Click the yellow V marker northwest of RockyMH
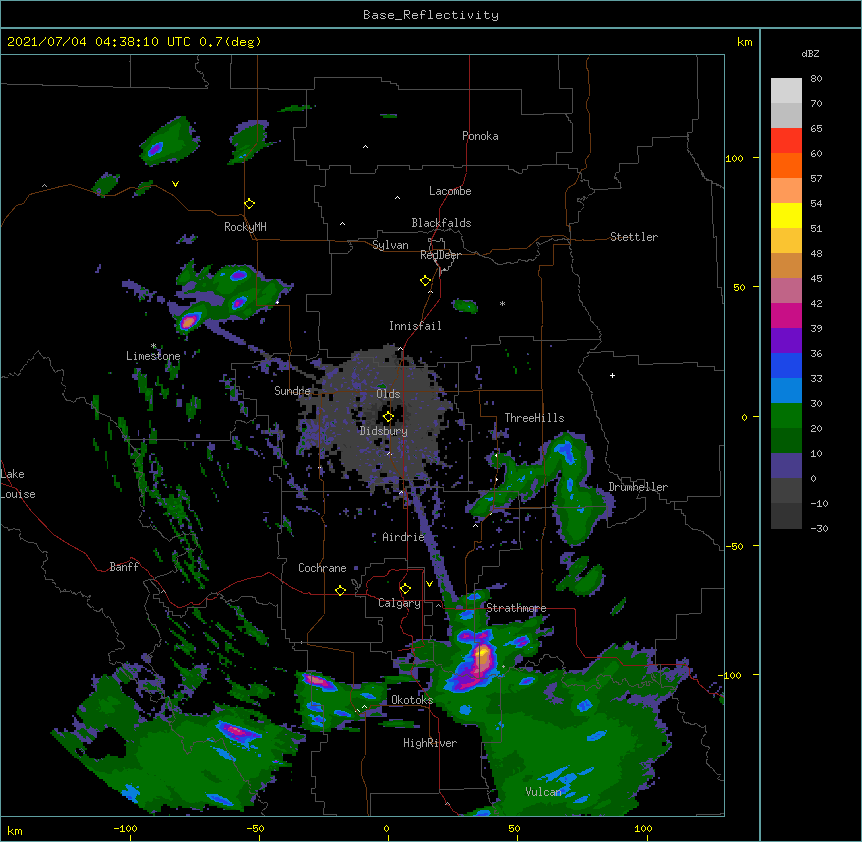 [175, 184]
